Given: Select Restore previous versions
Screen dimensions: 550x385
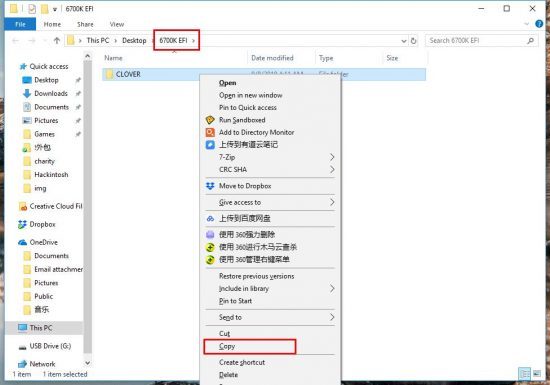Looking at the screenshot, I should 256,276.
